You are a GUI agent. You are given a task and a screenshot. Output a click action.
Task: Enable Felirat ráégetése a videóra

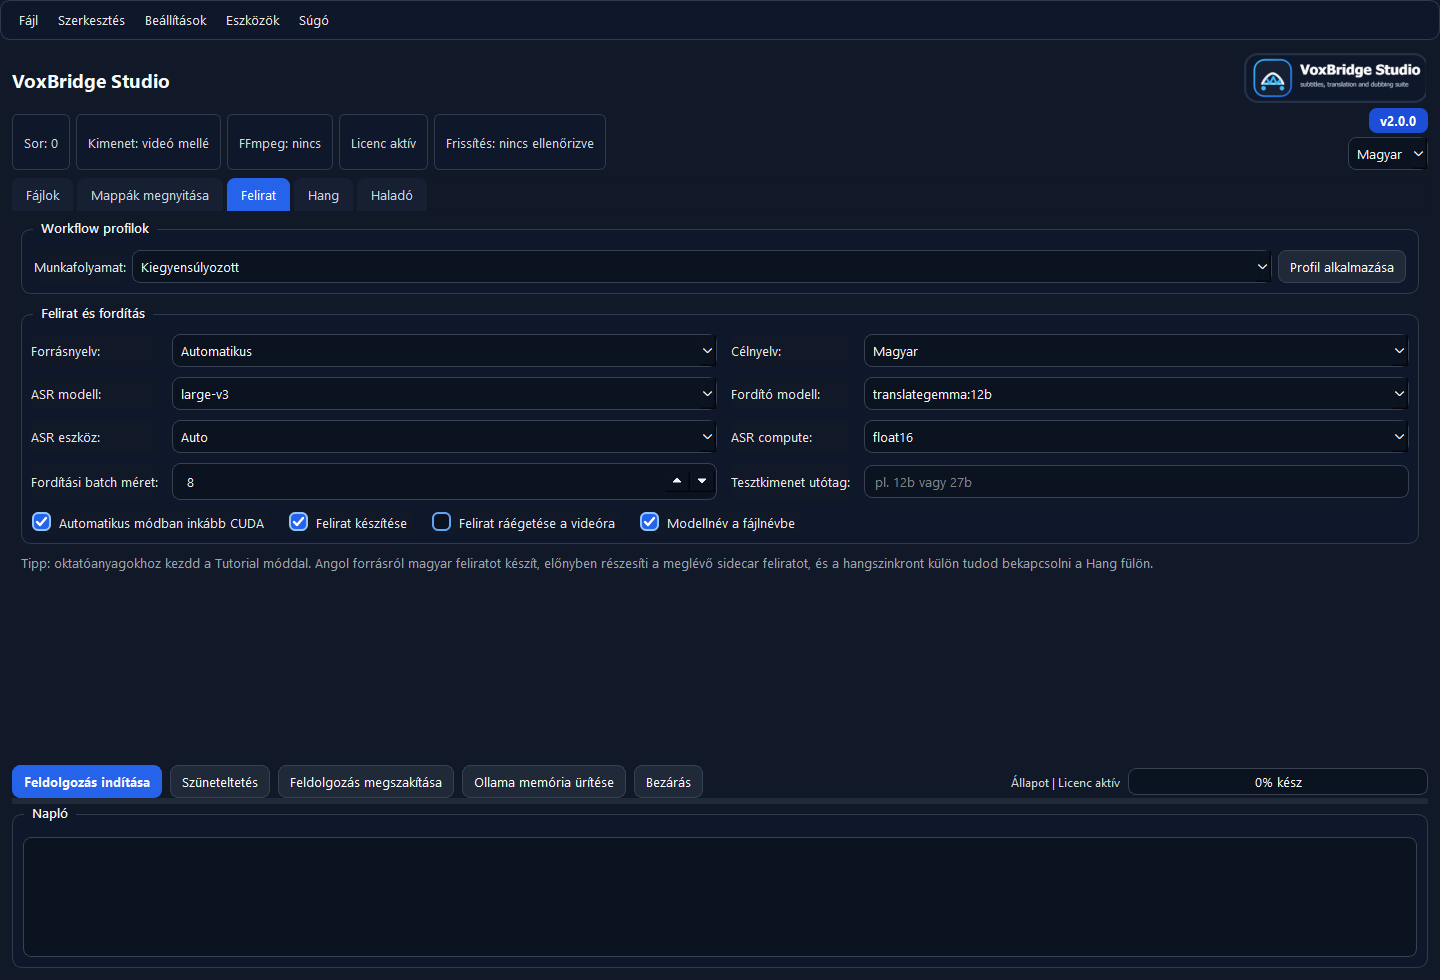[441, 522]
